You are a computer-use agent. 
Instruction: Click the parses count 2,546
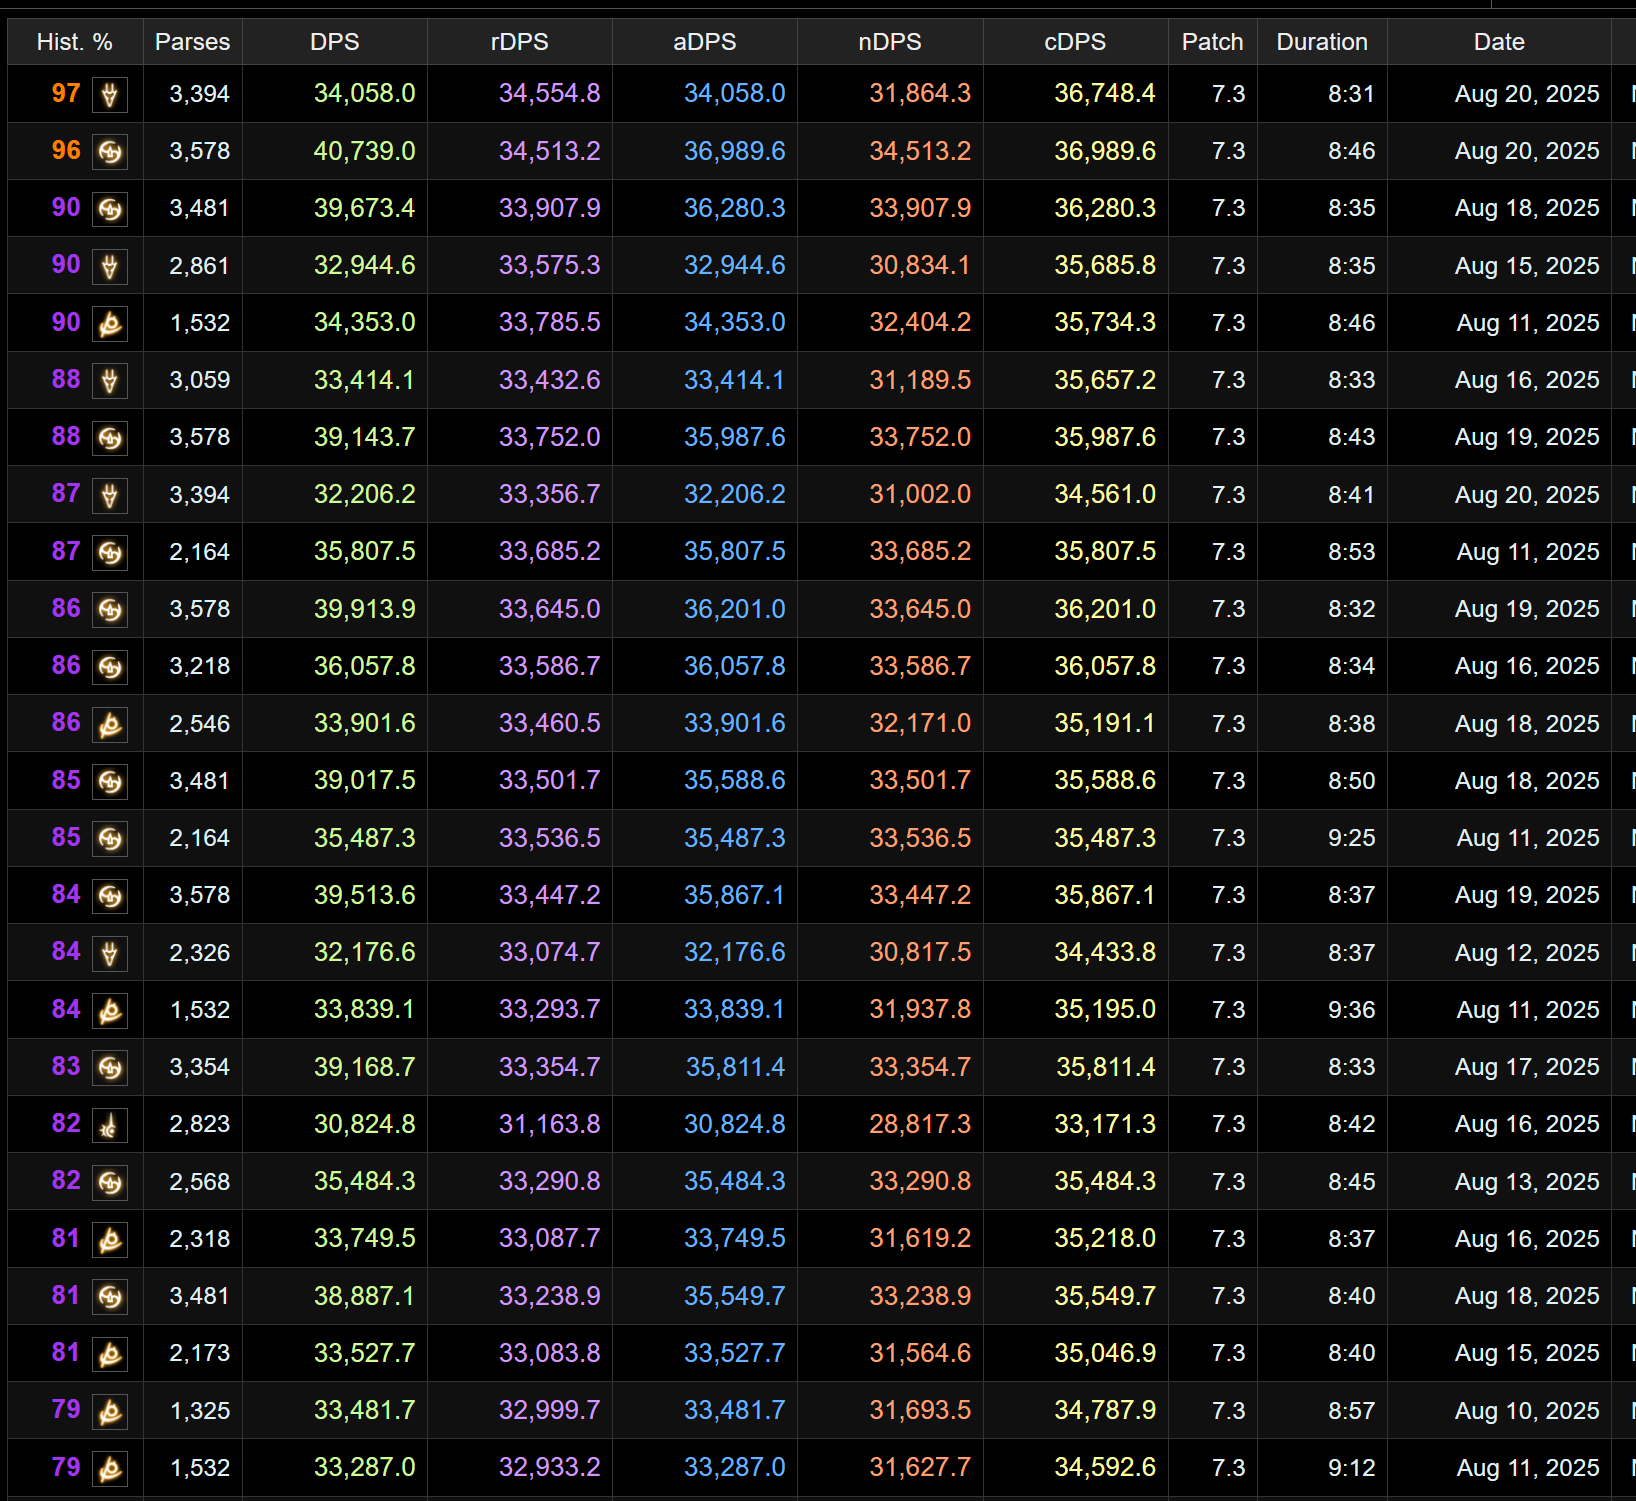(199, 724)
